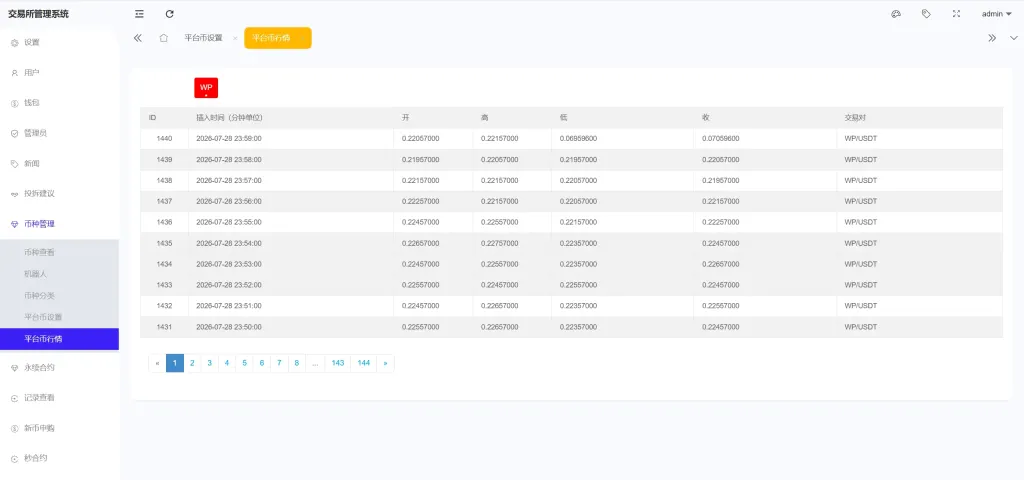Open the admin user dropdown

(997, 14)
